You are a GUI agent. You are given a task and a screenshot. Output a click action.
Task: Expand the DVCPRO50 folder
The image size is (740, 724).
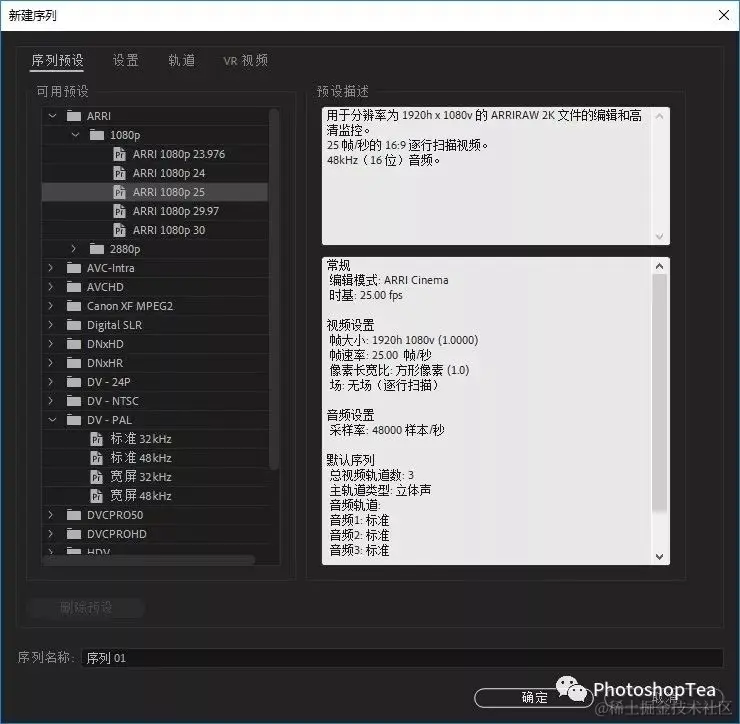pyautogui.click(x=51, y=515)
